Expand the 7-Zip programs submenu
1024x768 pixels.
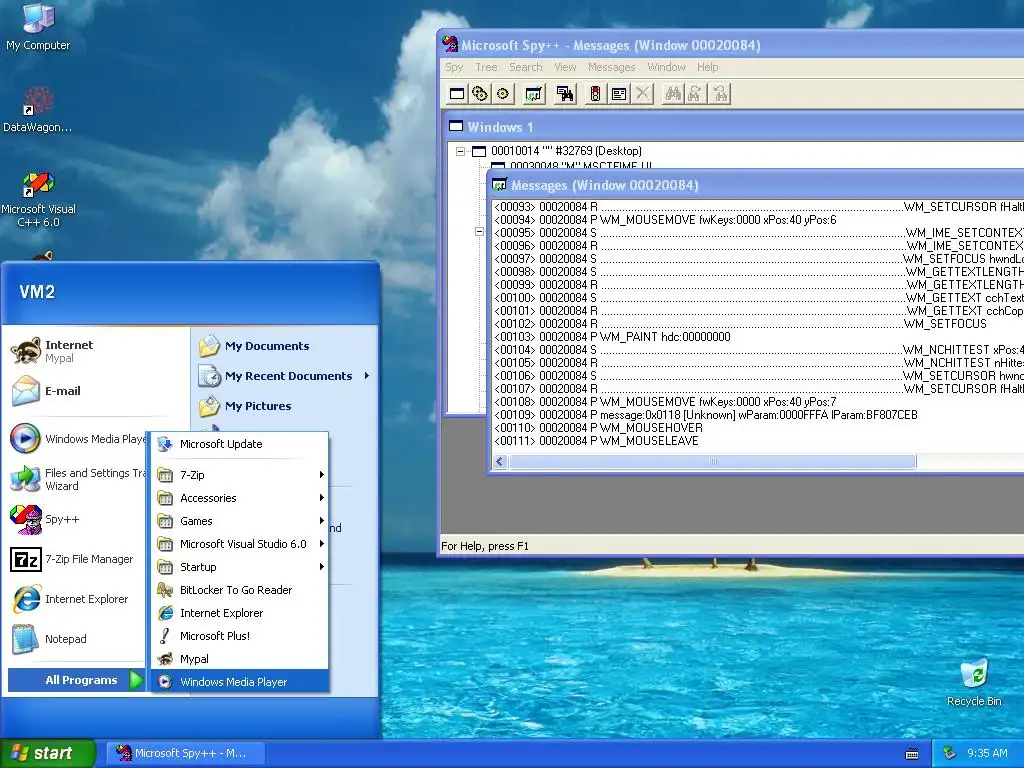[x=240, y=475]
